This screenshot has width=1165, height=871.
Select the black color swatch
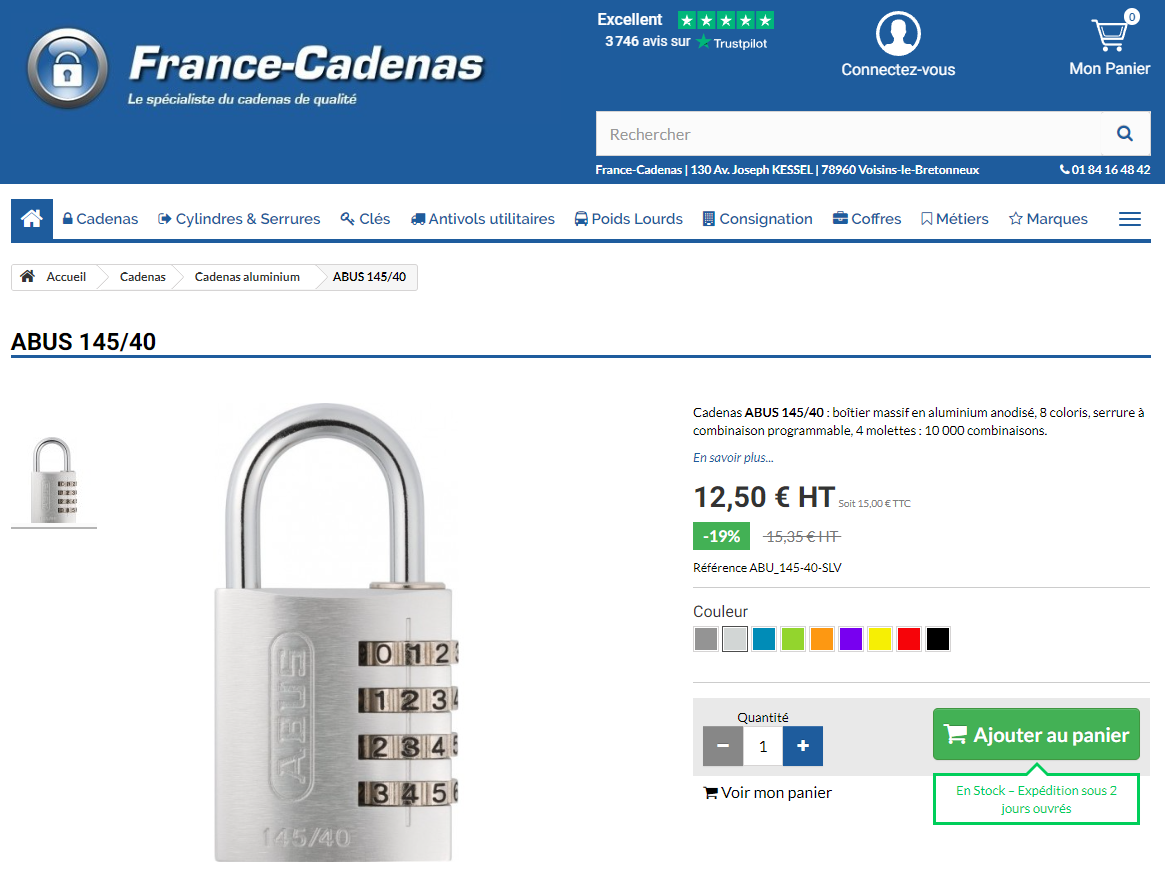pos(937,639)
